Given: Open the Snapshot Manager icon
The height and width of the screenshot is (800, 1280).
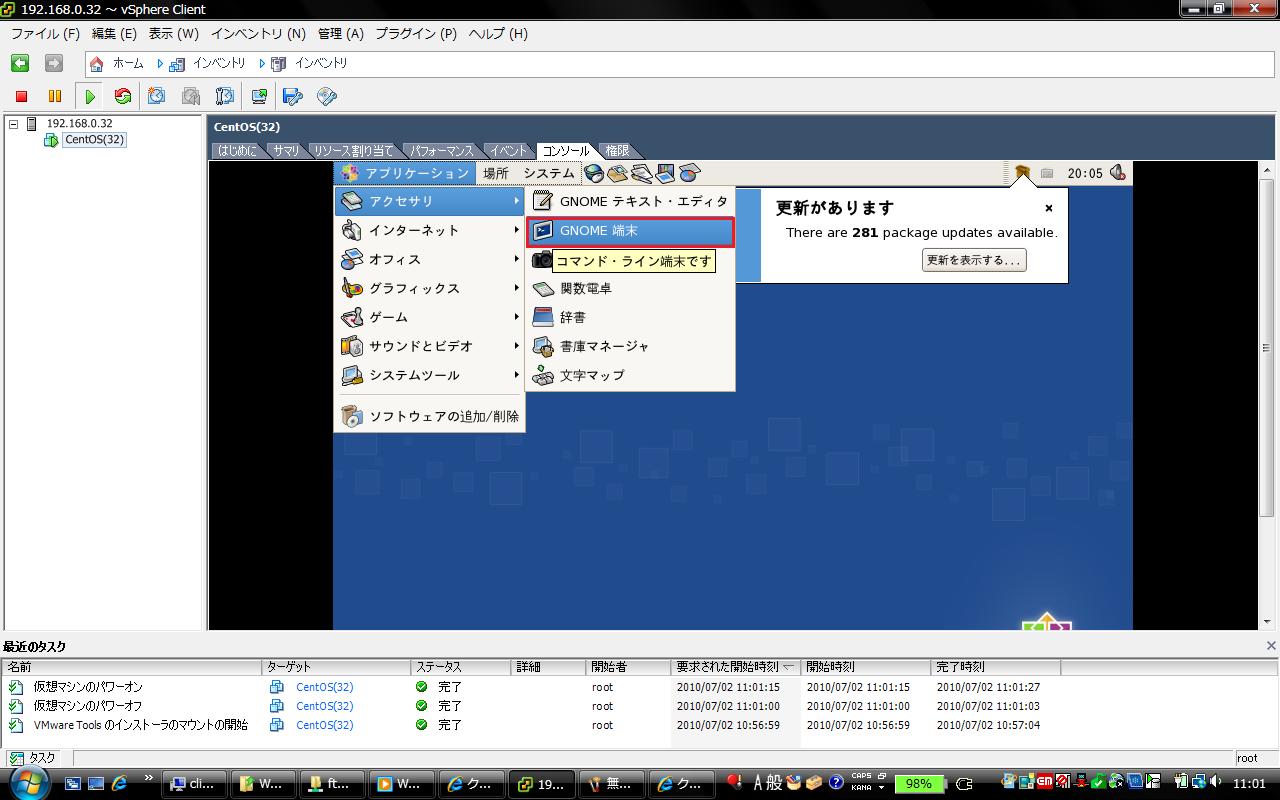Looking at the screenshot, I should tap(225, 96).
